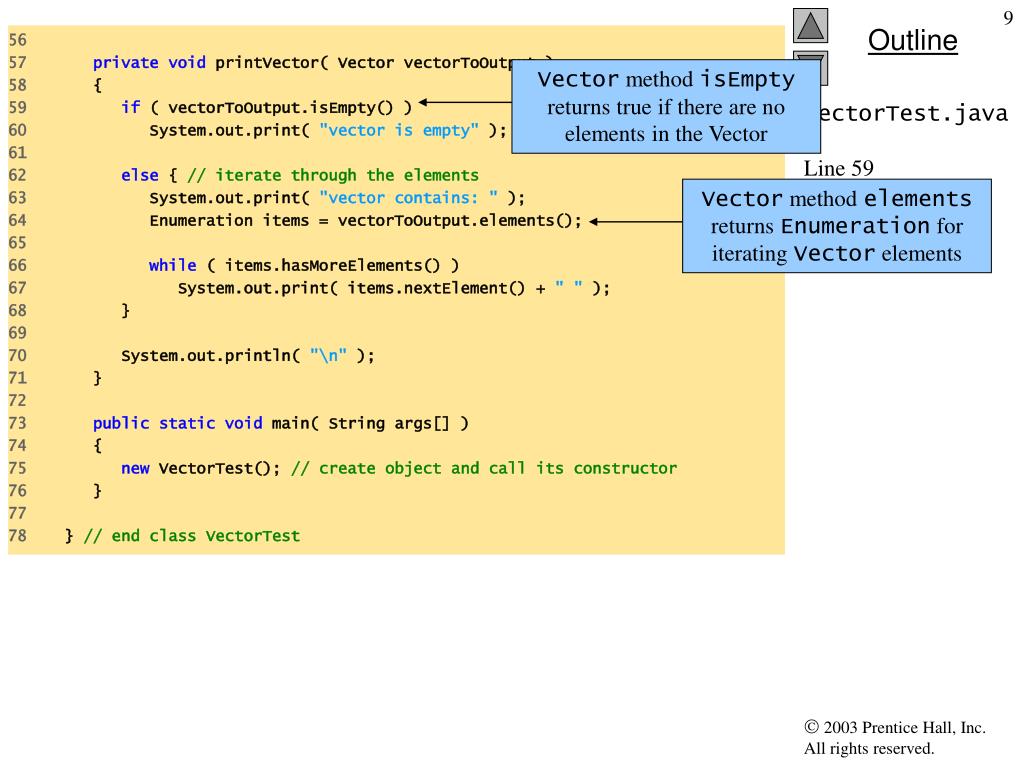This screenshot has height=768, width=1024.
Task: Click line number 59
Action: click(x=18, y=108)
